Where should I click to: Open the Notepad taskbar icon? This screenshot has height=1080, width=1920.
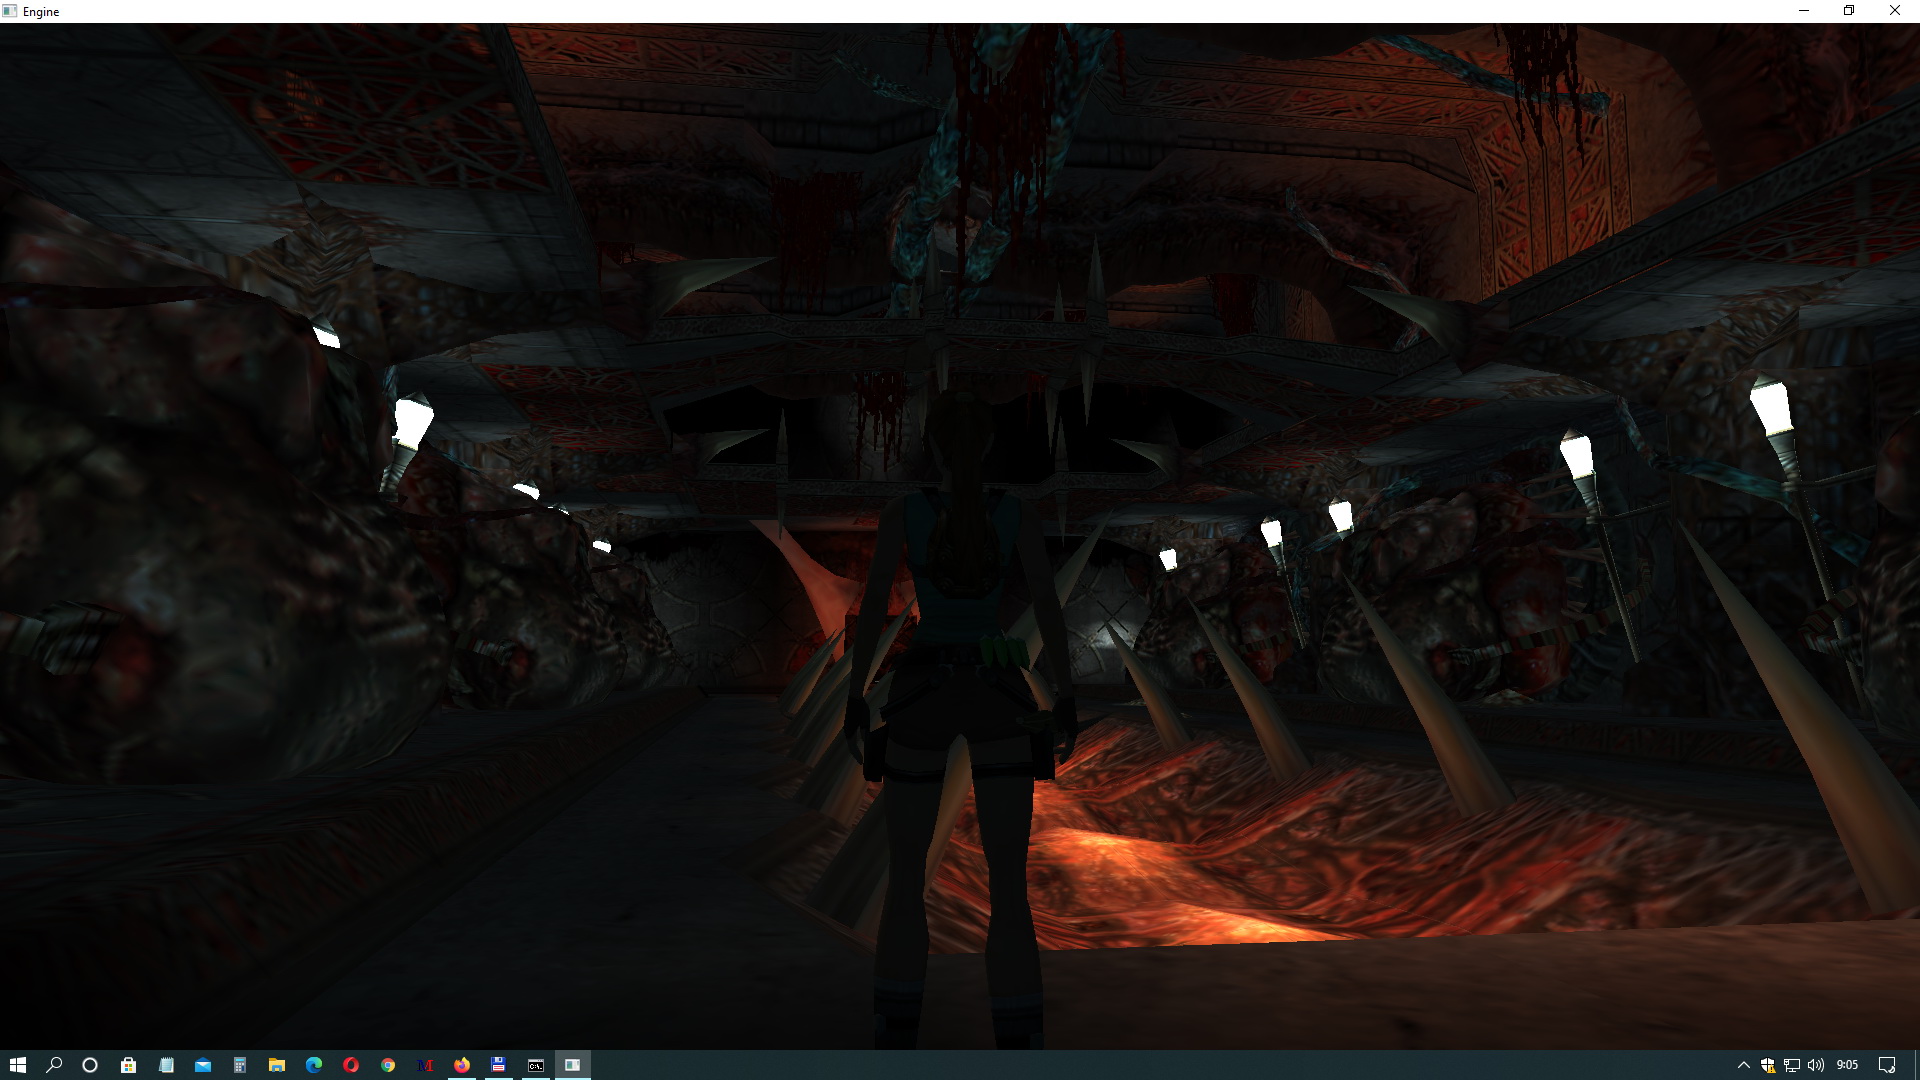tap(166, 1065)
